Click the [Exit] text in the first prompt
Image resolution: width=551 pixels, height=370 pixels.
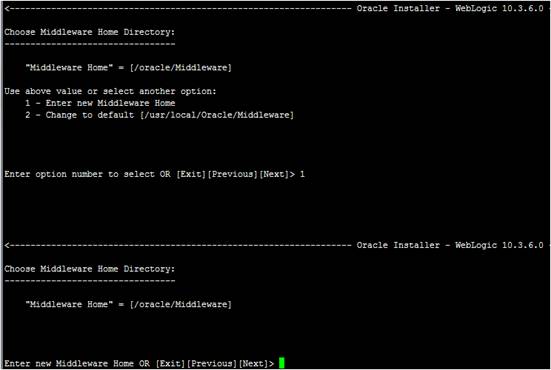pos(191,174)
